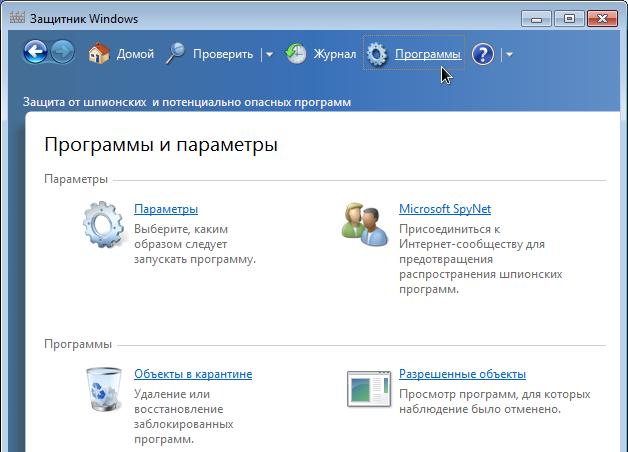The width and height of the screenshot is (628, 452).
Task: Click the text Просмотр программ, для которых
Action: click(495, 394)
